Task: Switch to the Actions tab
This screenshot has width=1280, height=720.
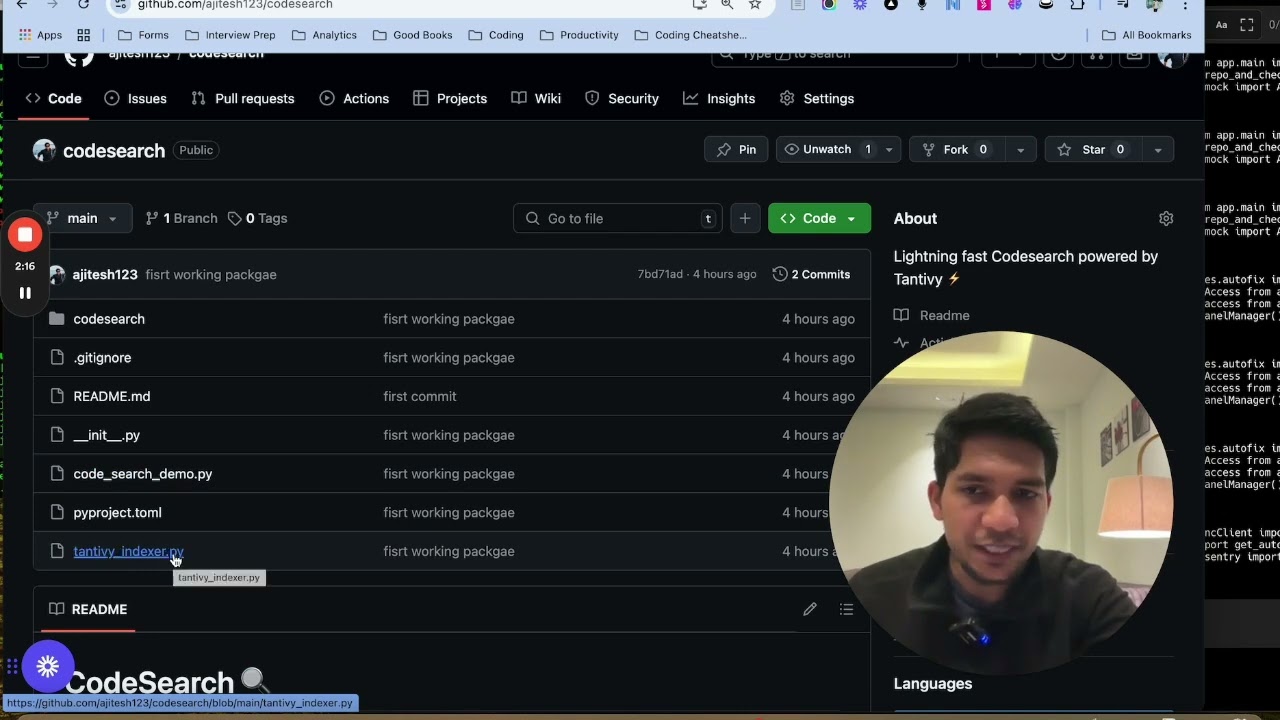Action: tap(354, 98)
